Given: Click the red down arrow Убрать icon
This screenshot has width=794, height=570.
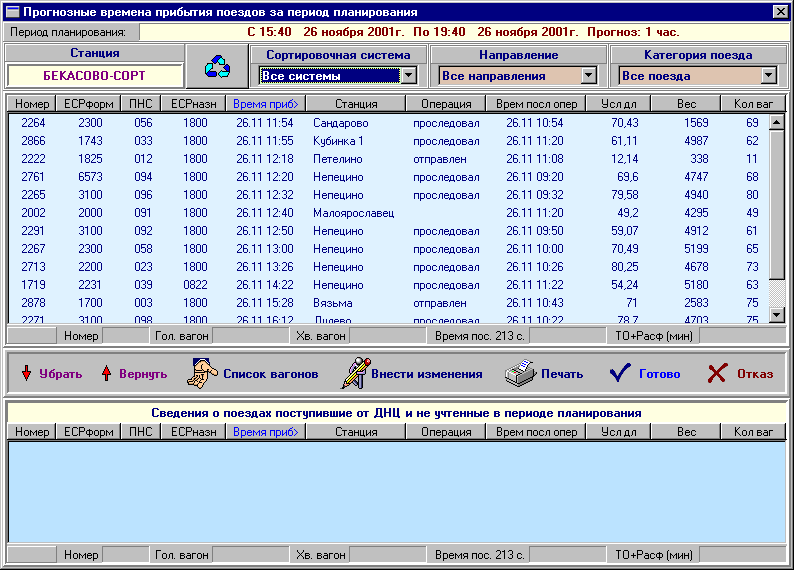Looking at the screenshot, I should point(26,374).
